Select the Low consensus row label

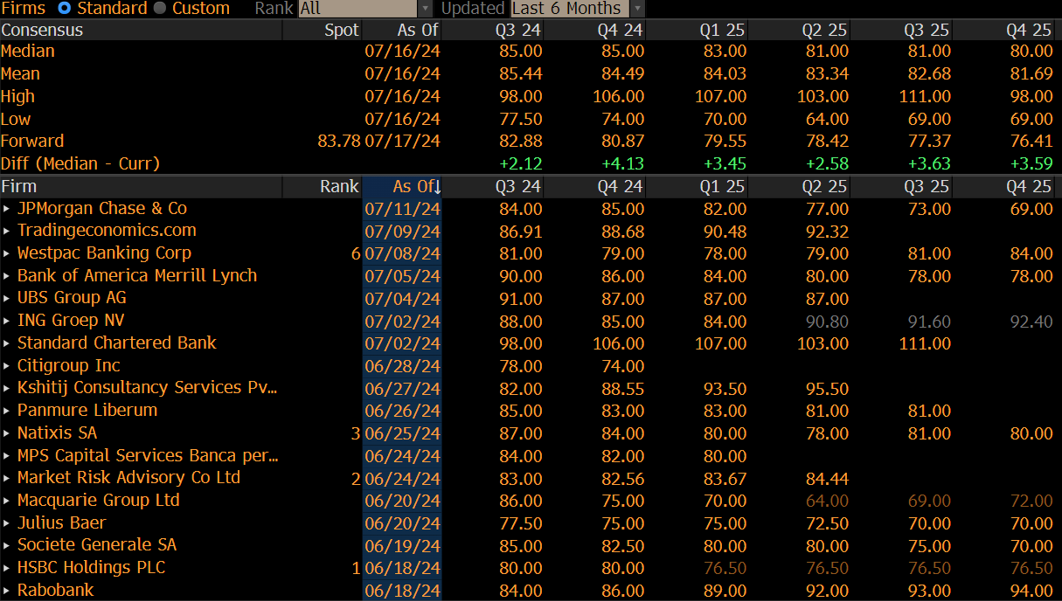[16, 119]
